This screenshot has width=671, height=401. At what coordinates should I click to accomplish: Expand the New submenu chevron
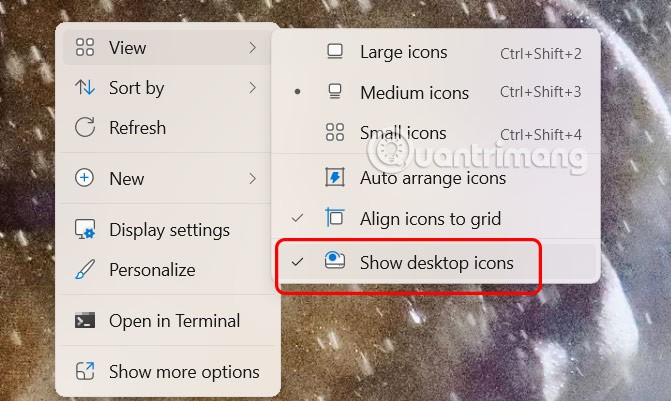pyautogui.click(x=252, y=179)
